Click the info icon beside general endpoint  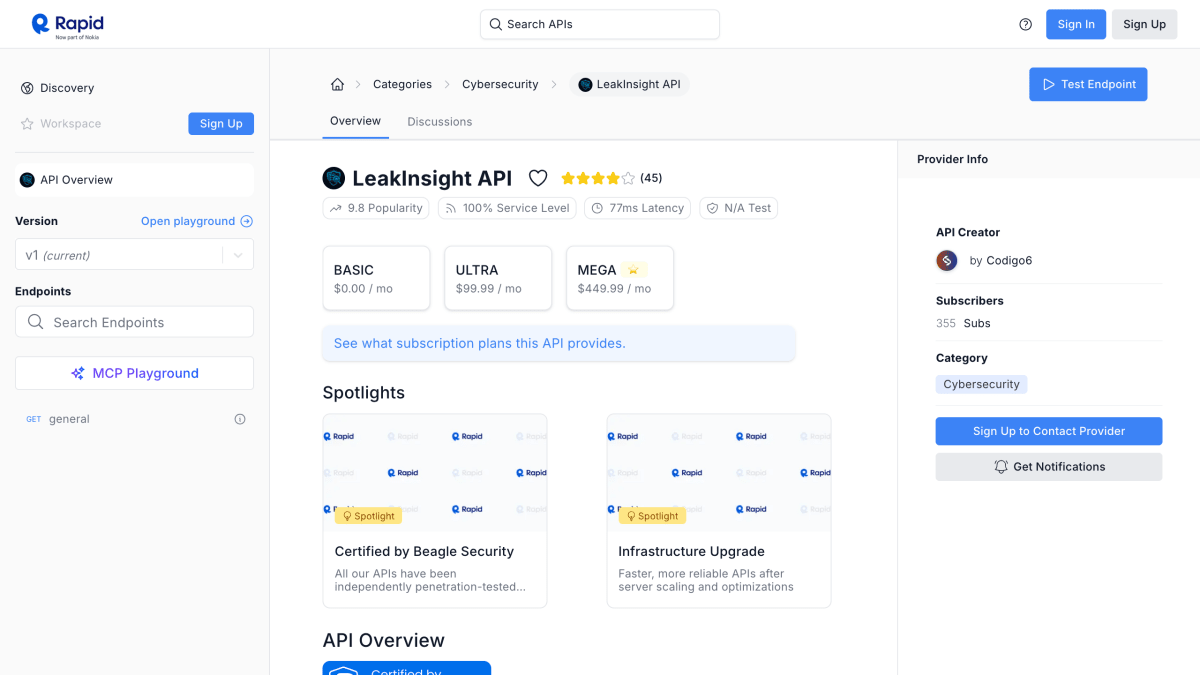point(240,419)
